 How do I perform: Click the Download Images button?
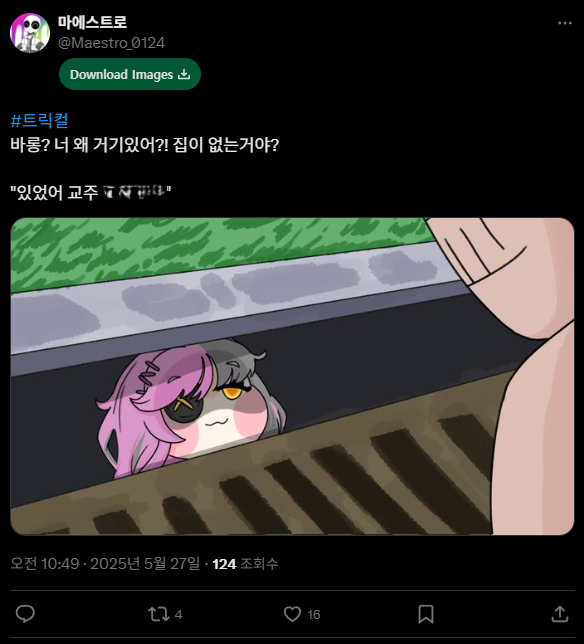(x=130, y=74)
